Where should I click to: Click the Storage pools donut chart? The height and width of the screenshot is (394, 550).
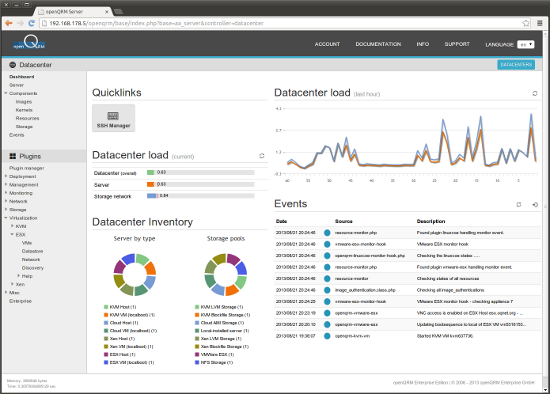tap(226, 274)
